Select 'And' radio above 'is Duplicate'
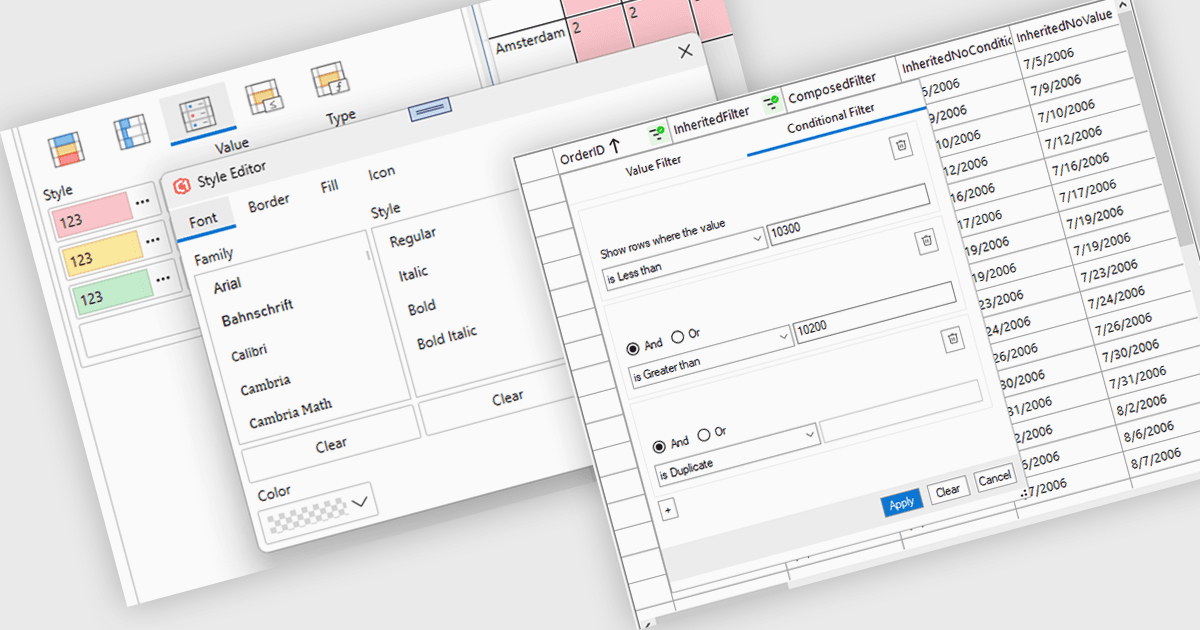This screenshot has height=630, width=1200. (659, 445)
